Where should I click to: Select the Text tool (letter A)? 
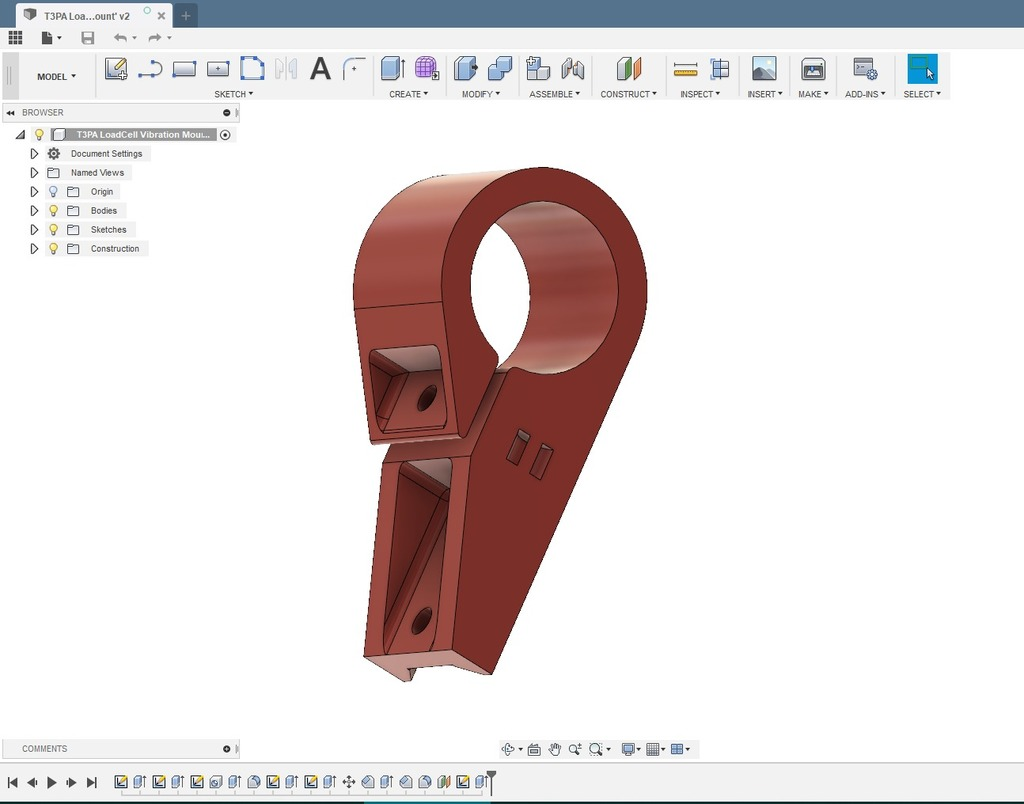[x=320, y=69]
